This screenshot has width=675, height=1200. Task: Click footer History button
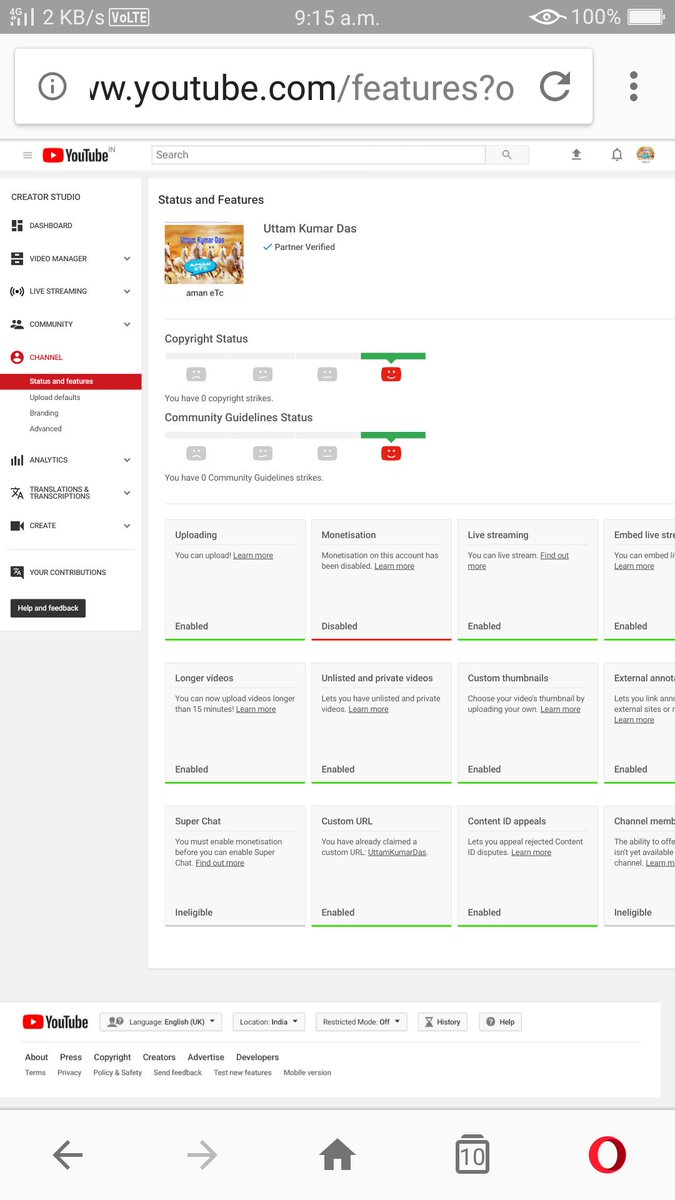tap(443, 1022)
